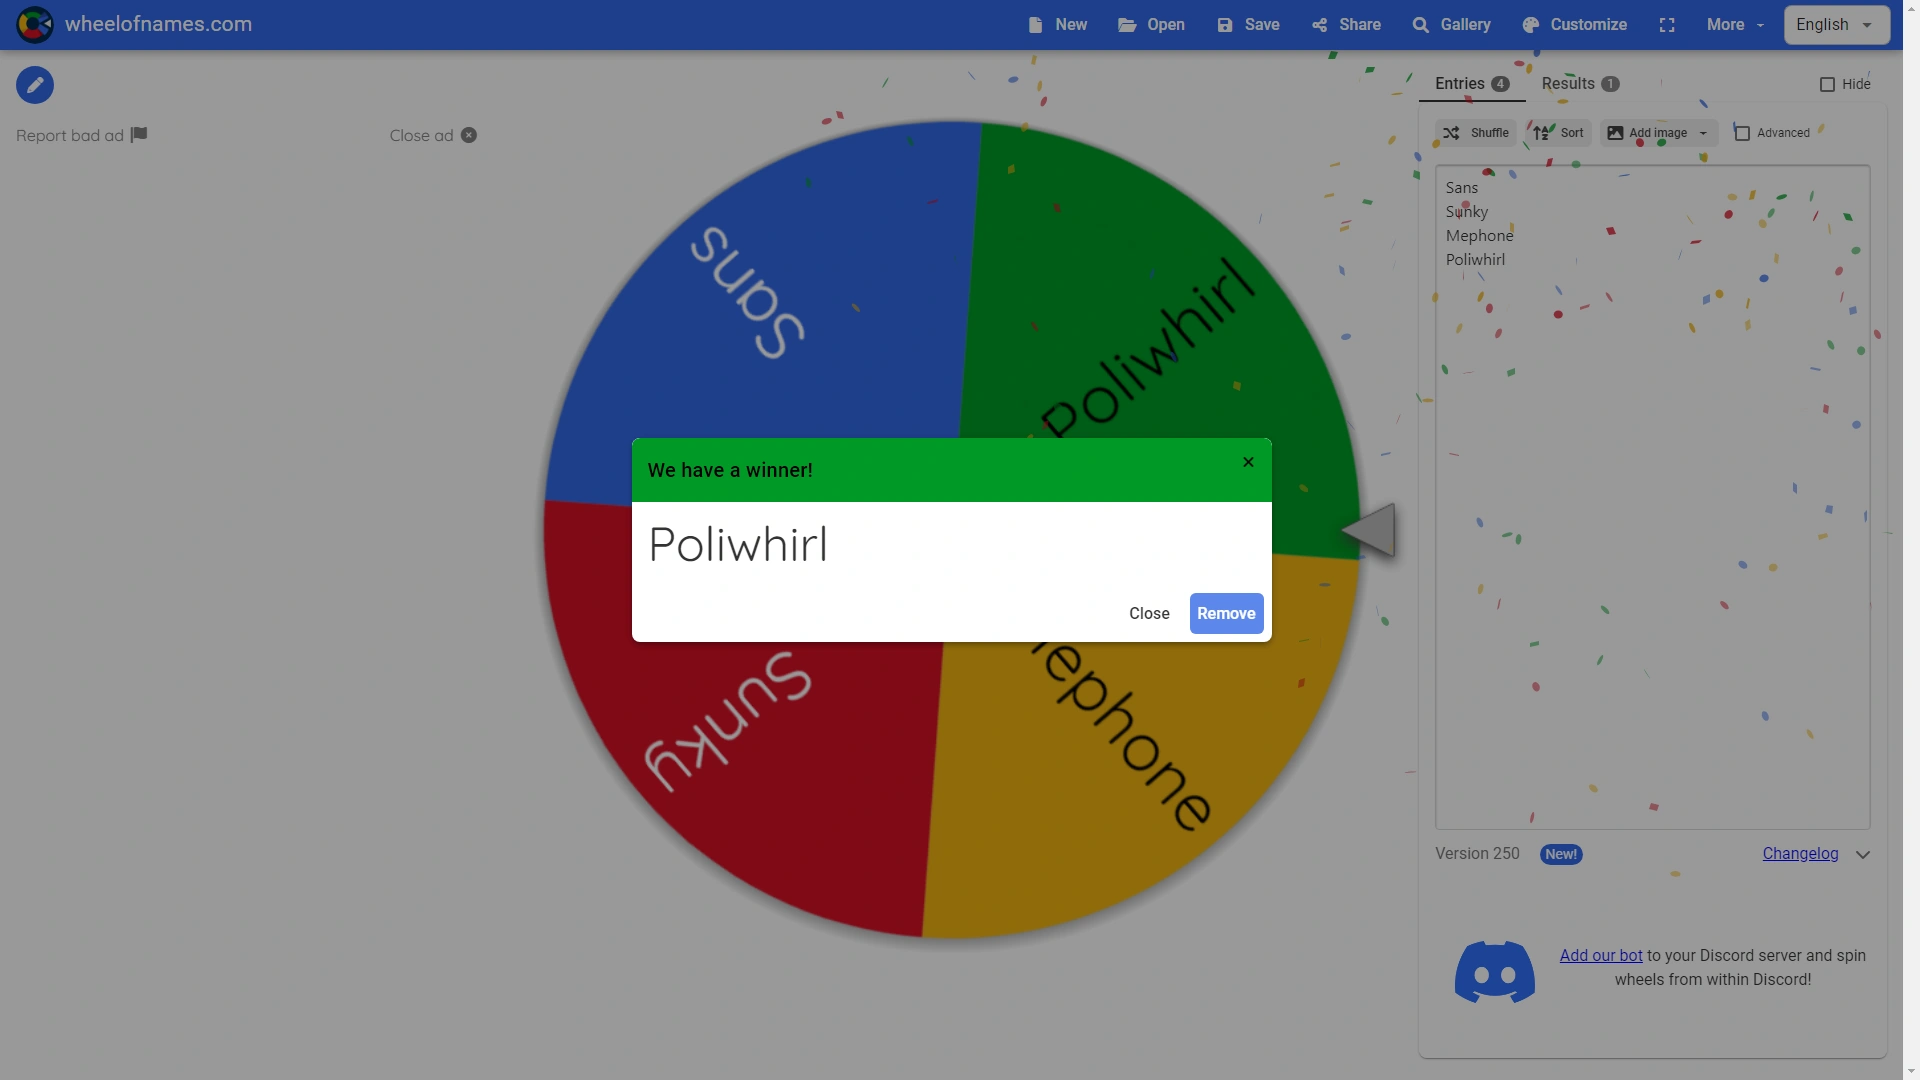Remove the winner Poliwhirl
Image resolution: width=1920 pixels, height=1080 pixels.
point(1226,614)
